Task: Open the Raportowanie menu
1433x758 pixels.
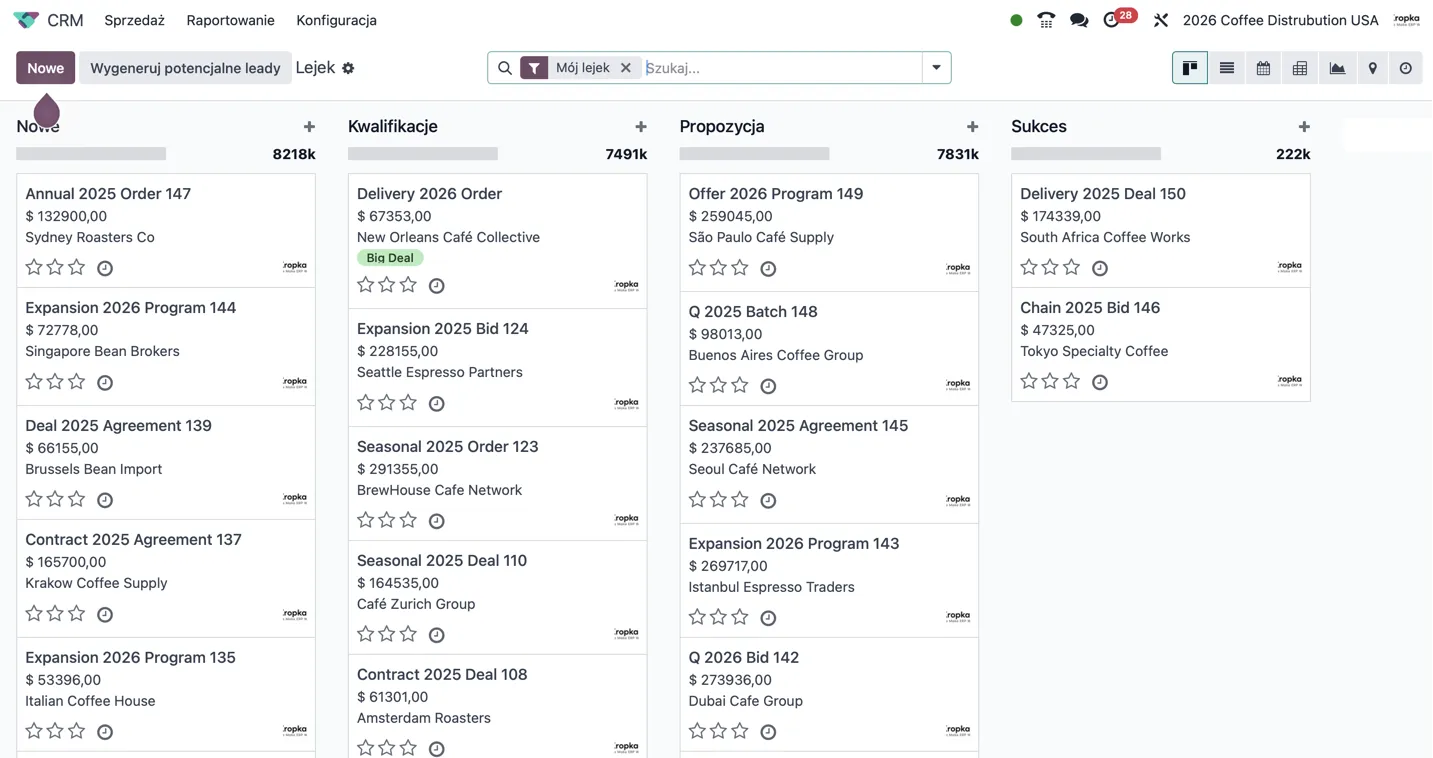Action: pyautogui.click(x=230, y=20)
